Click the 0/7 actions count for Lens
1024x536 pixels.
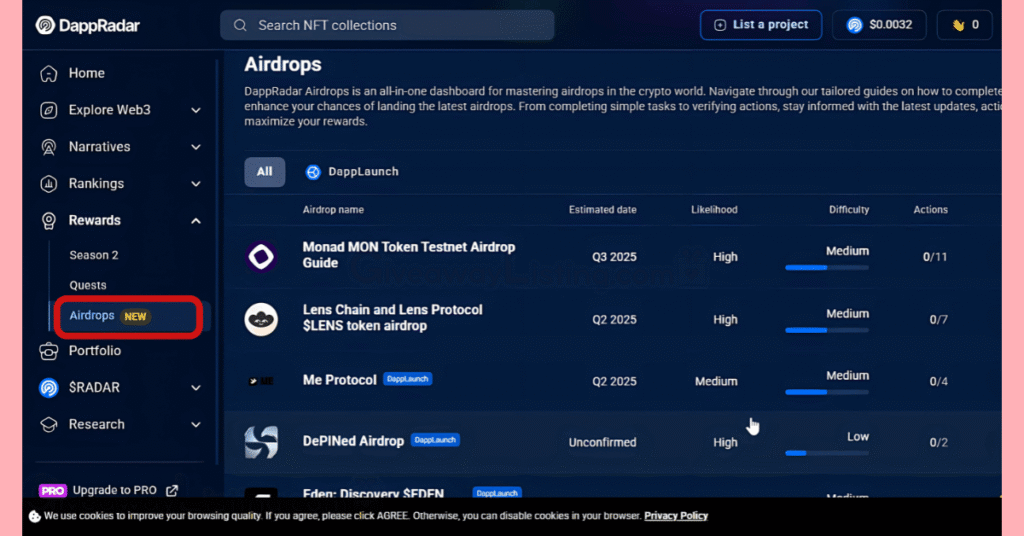938,320
